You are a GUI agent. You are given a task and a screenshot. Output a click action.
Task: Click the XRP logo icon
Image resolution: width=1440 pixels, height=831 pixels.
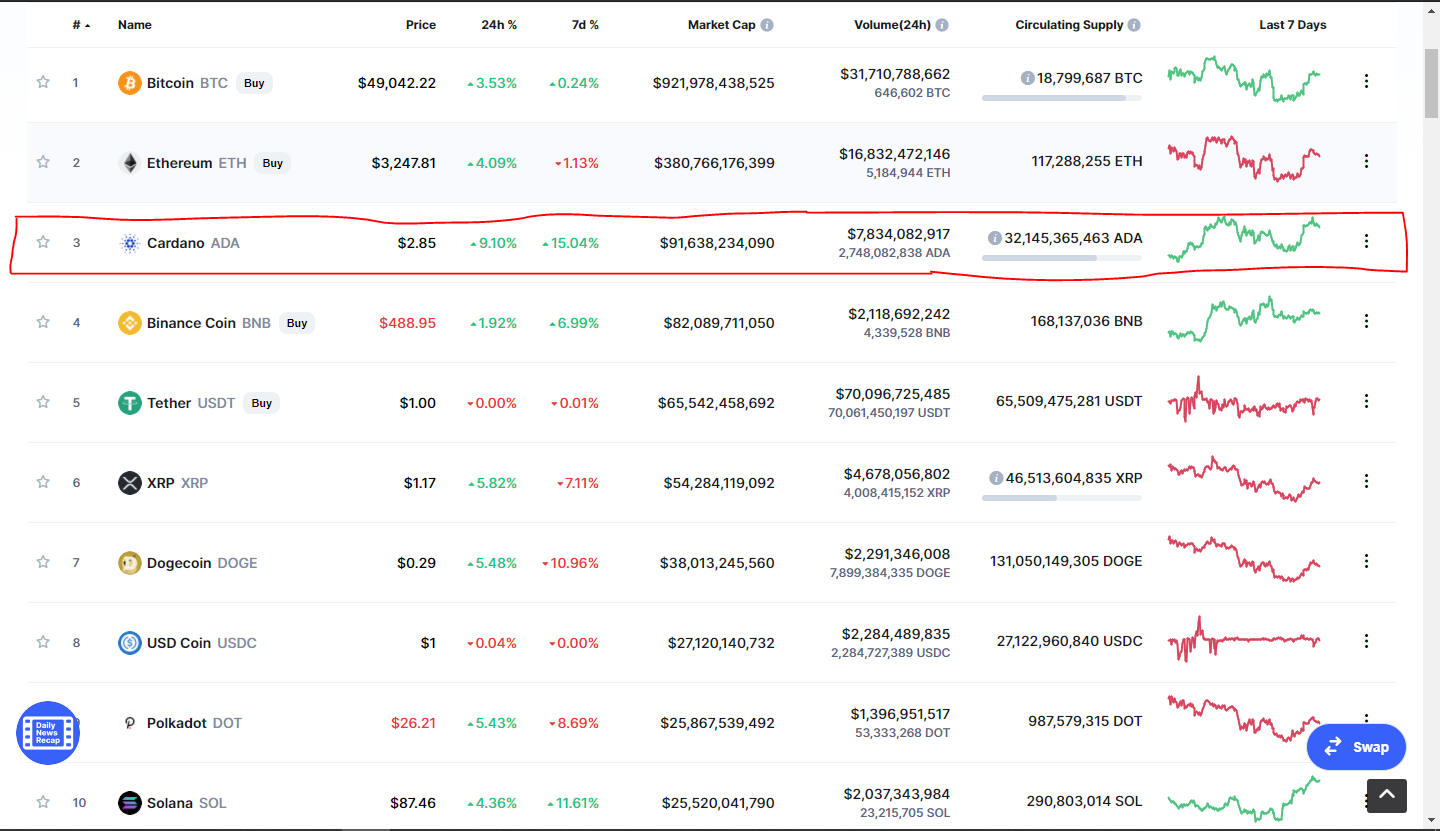(x=130, y=483)
